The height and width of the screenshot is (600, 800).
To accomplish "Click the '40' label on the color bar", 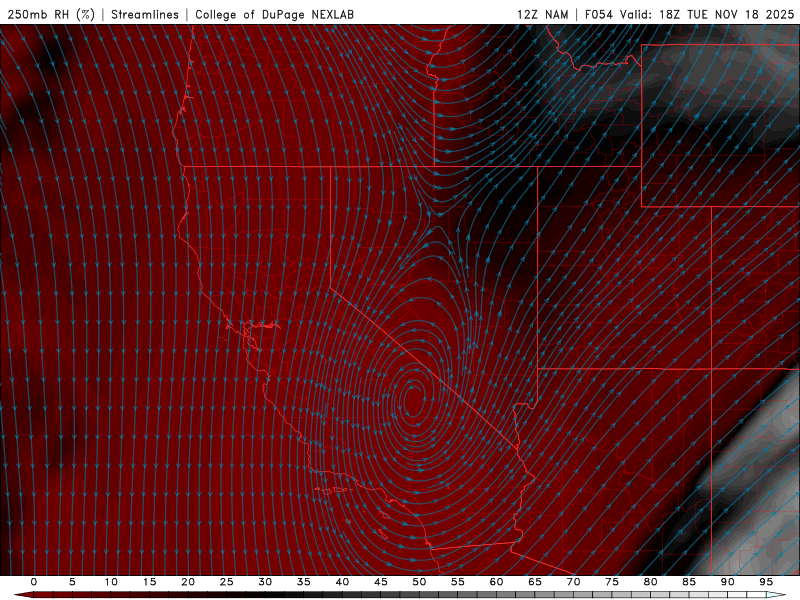I will [x=342, y=582].
